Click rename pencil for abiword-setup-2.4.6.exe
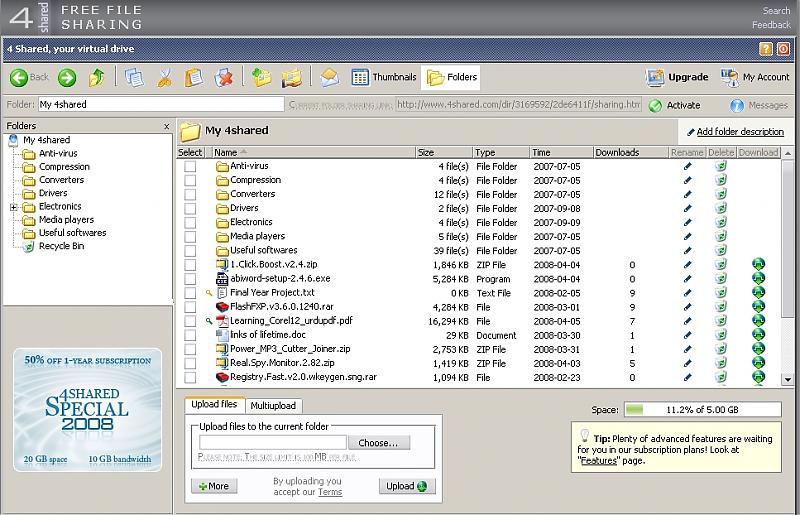 687,279
